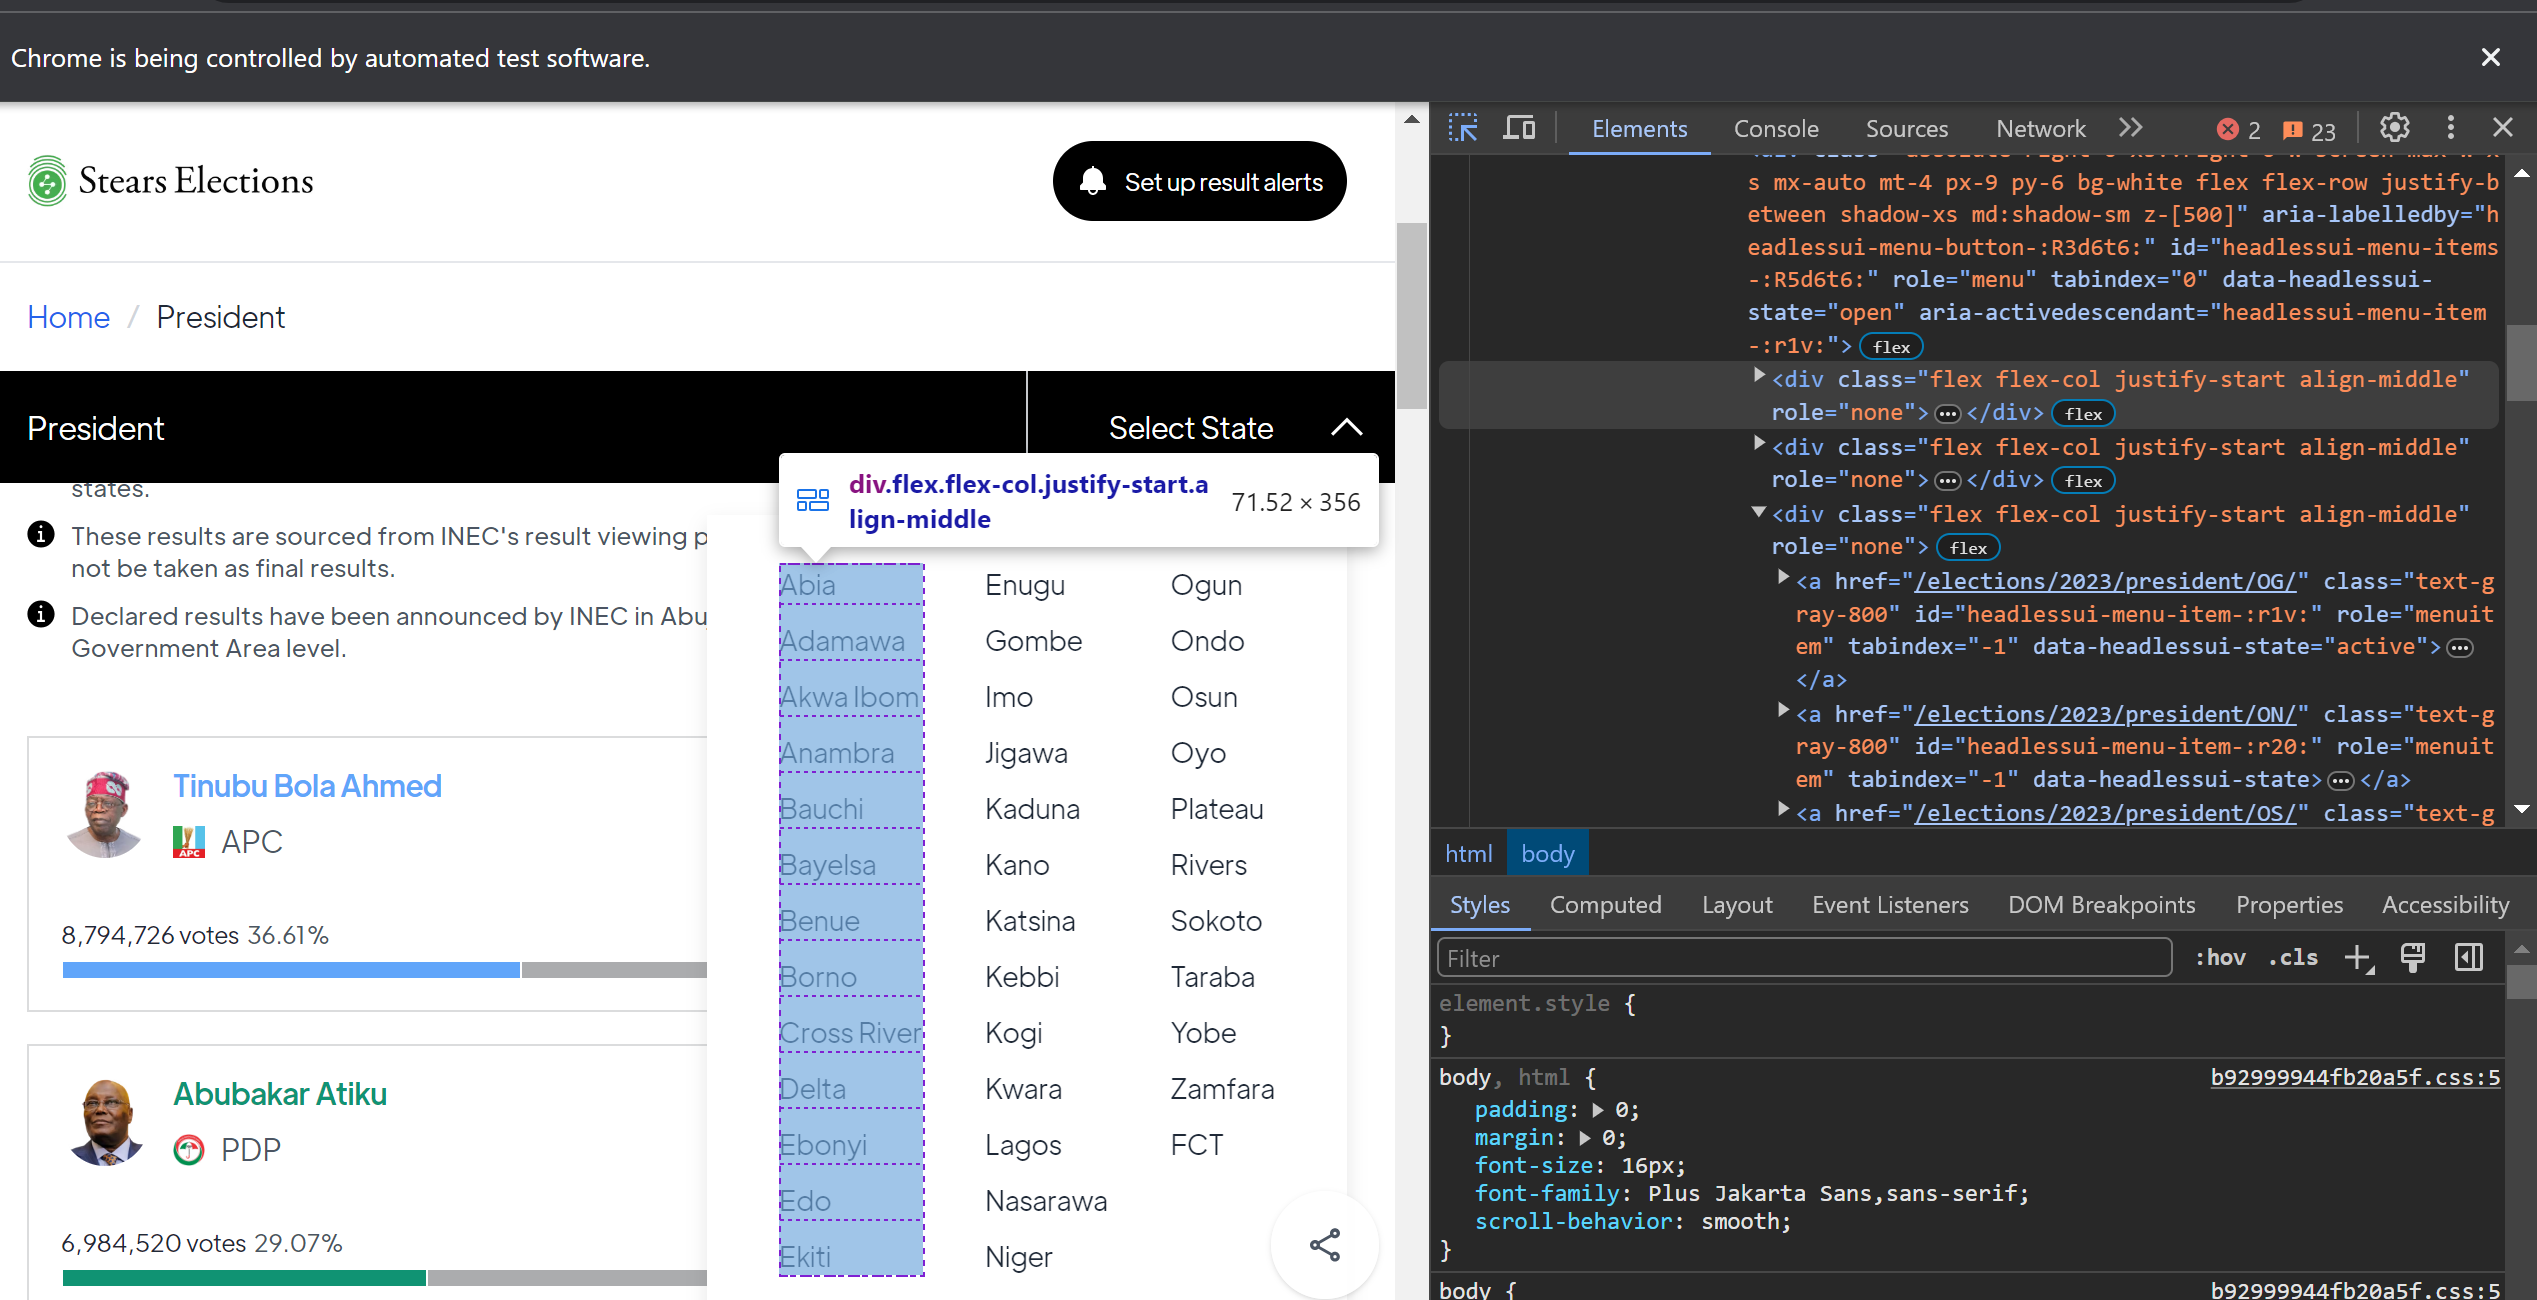Image resolution: width=2537 pixels, height=1300 pixels.
Task: Click the New Style Rule plus icon
Action: 2358,958
